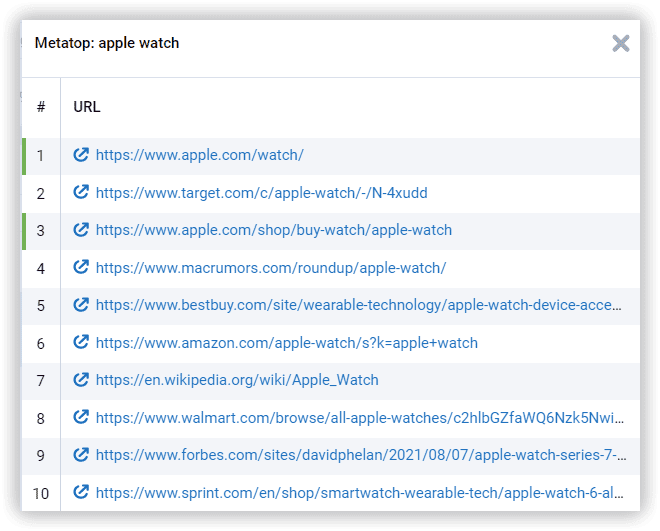Click rank number 10 cell
This screenshot has height=531, width=660.
click(41, 493)
